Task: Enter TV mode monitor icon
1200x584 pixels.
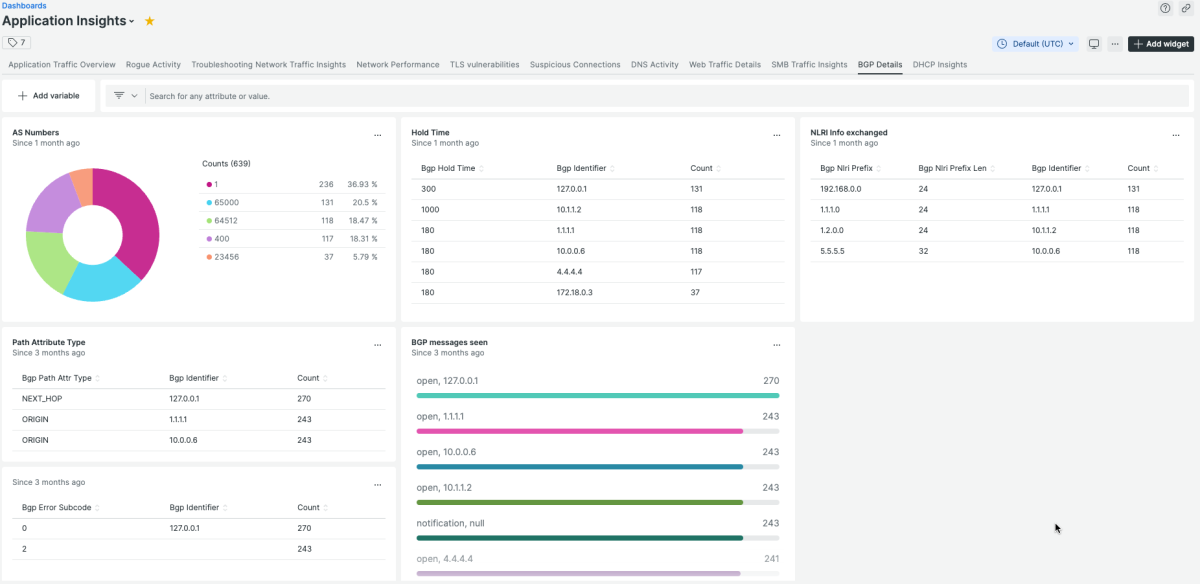Action: tap(1094, 44)
